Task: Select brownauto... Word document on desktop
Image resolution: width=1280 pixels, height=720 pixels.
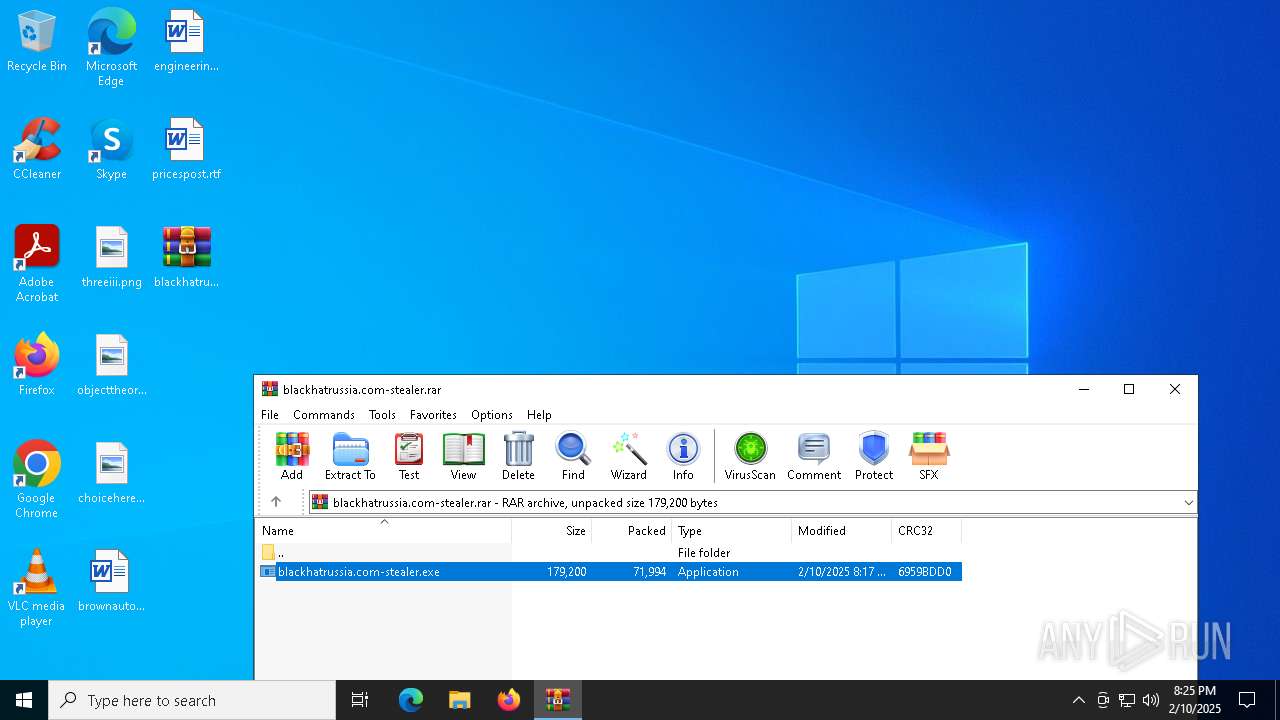Action: [x=112, y=582]
